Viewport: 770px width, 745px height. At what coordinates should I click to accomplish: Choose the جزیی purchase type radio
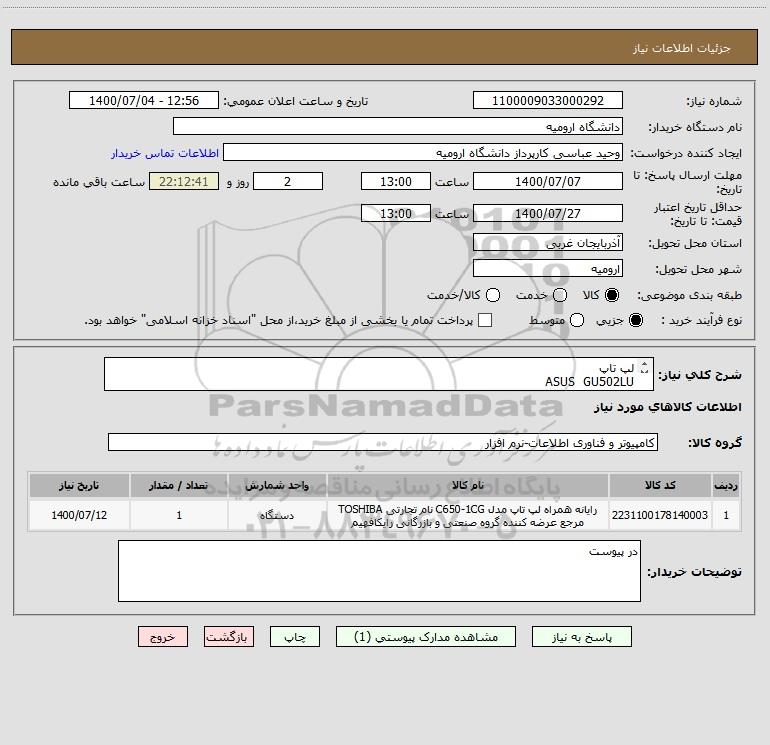point(636,320)
